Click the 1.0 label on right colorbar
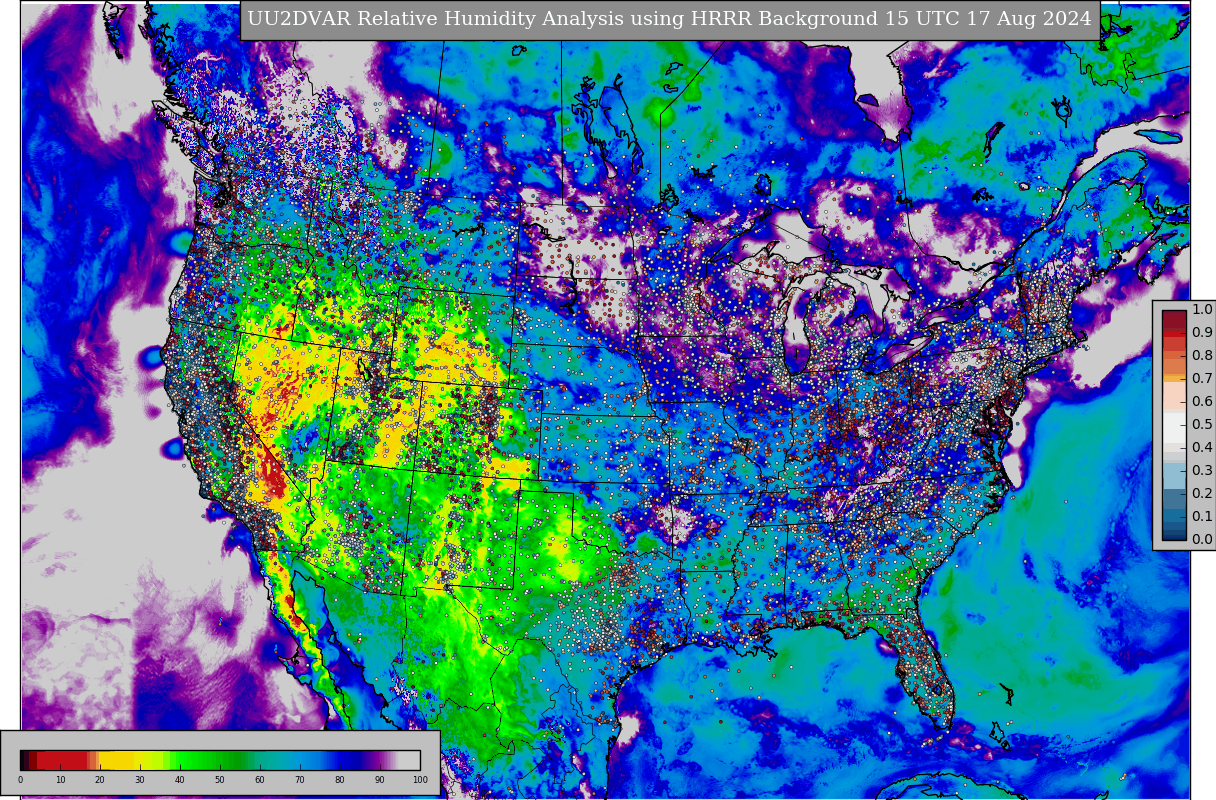The width and height of the screenshot is (1216, 800). (1202, 310)
